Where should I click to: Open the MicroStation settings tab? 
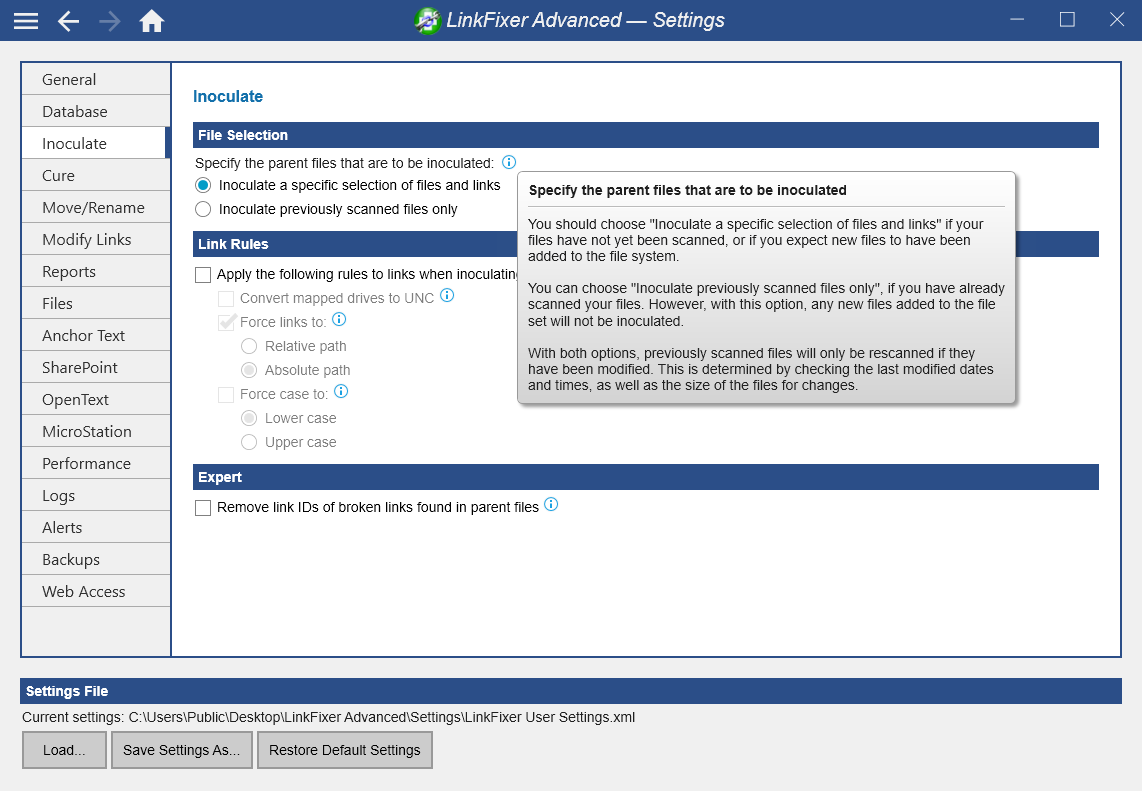pos(96,432)
